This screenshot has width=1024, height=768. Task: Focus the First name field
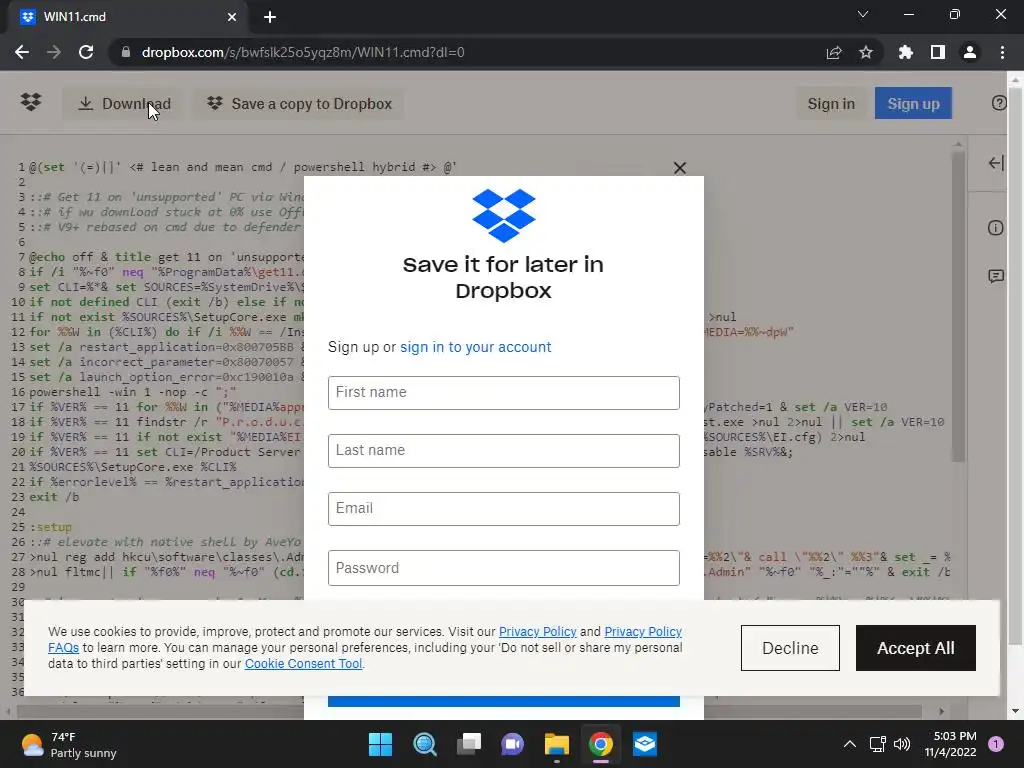coord(504,392)
